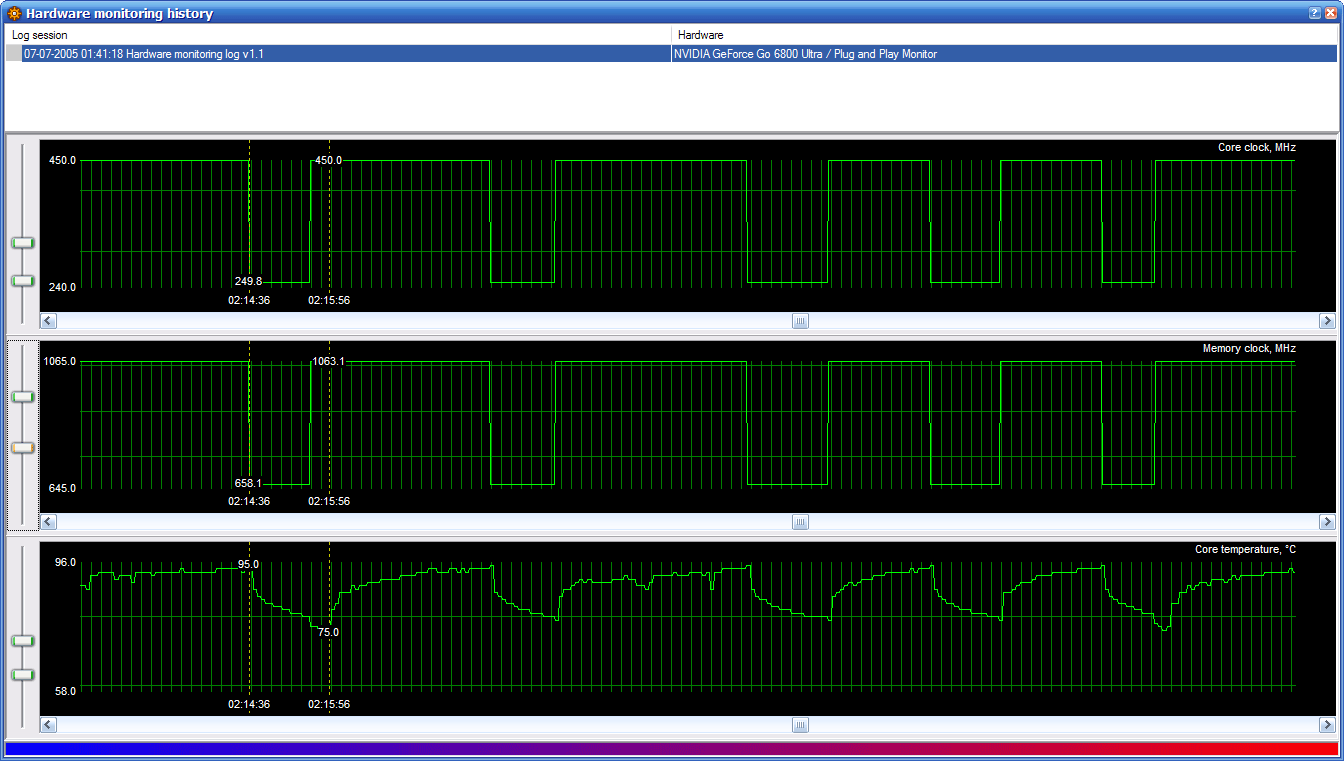Close the Hardware monitoring history window
The width and height of the screenshot is (1344, 761).
click(1331, 14)
